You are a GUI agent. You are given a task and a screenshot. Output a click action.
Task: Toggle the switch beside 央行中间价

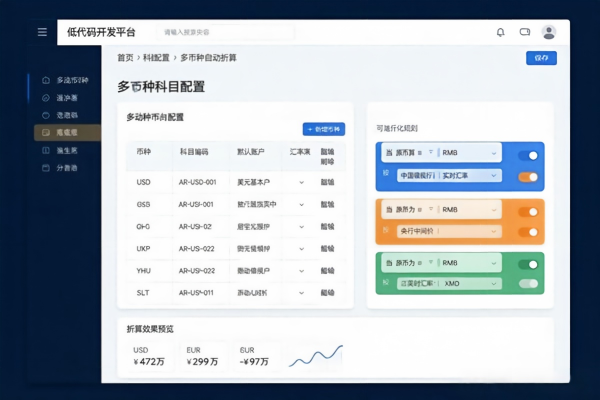click(528, 232)
